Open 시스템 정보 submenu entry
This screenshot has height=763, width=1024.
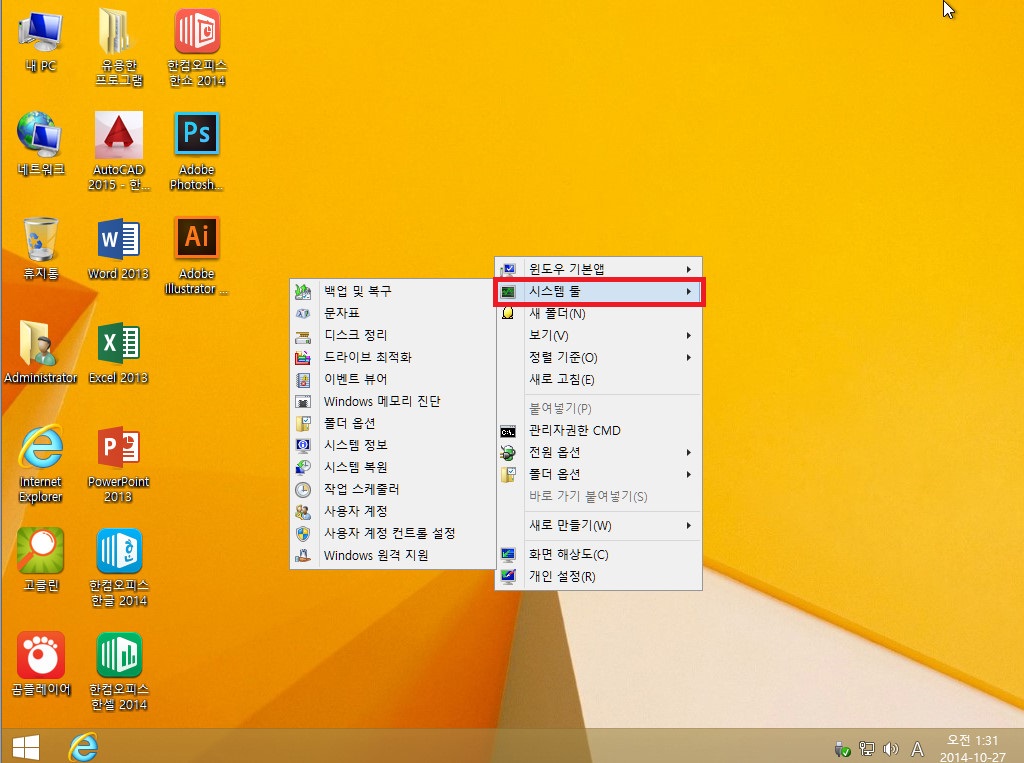click(x=392, y=445)
